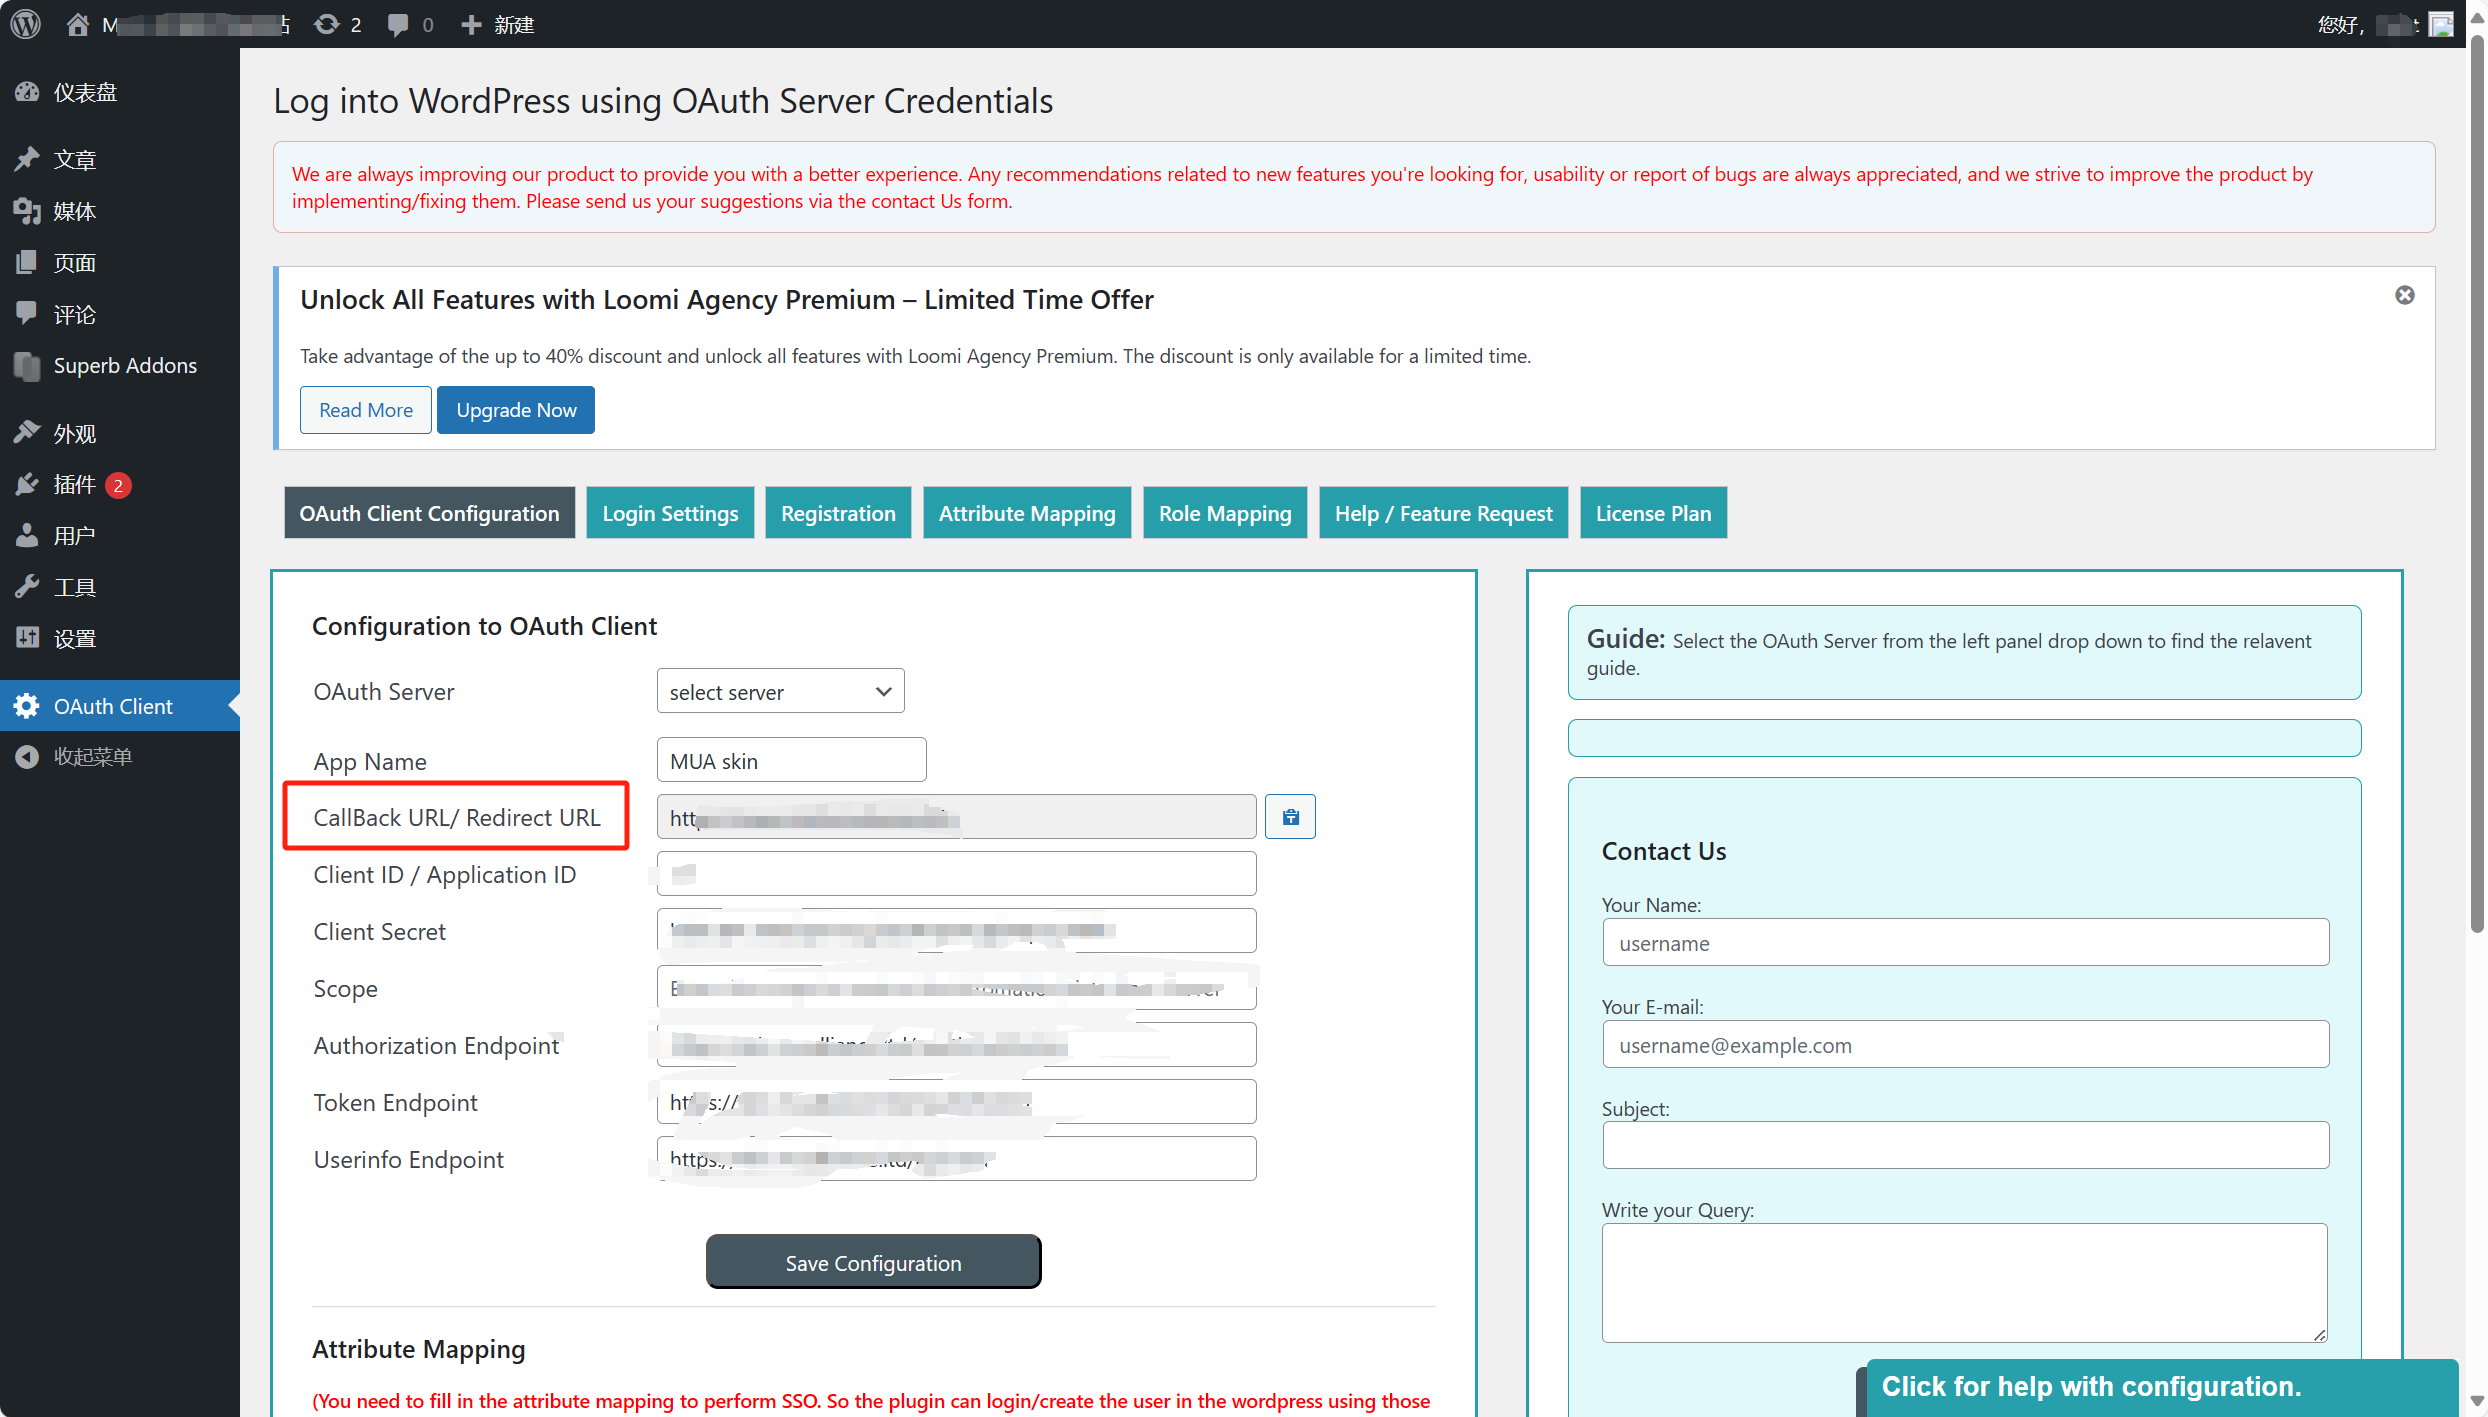Screen dimensions: 2488x1417
Task: Dismiss the Loomi Agency Premium notice
Action: [2404, 295]
